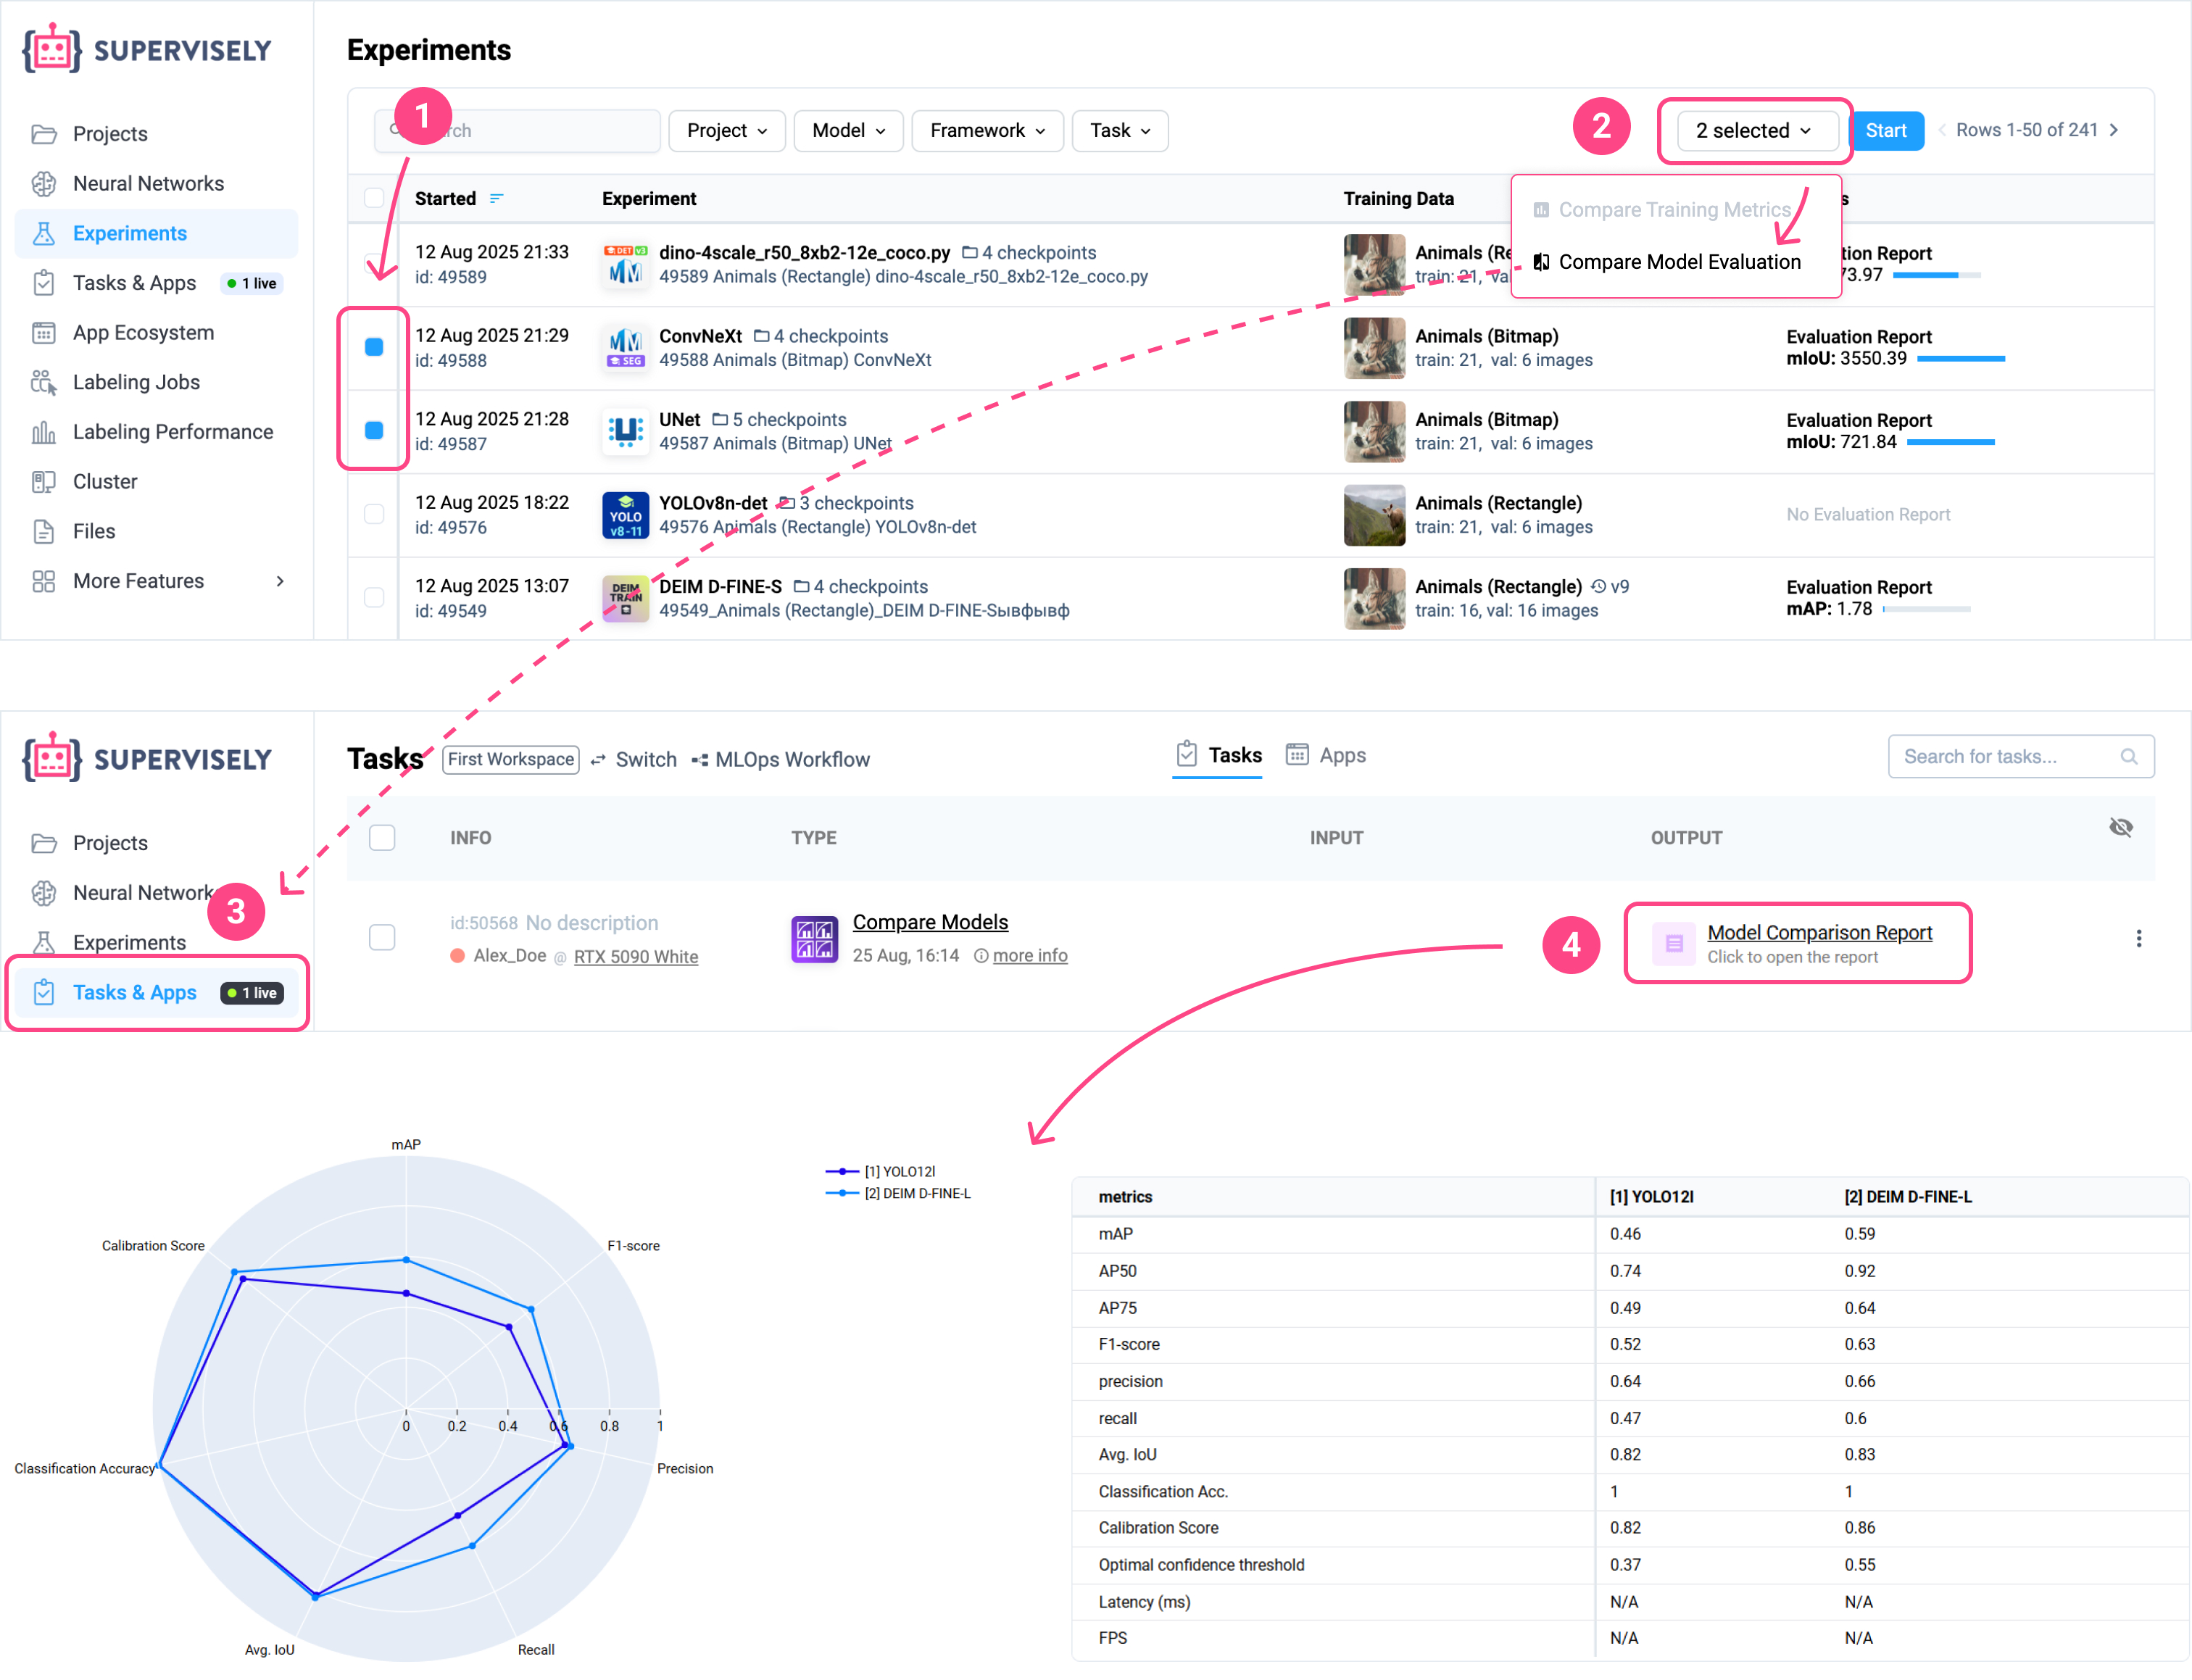Expand the Project filter dropdown
The image size is (2192, 1680).
coord(726,130)
